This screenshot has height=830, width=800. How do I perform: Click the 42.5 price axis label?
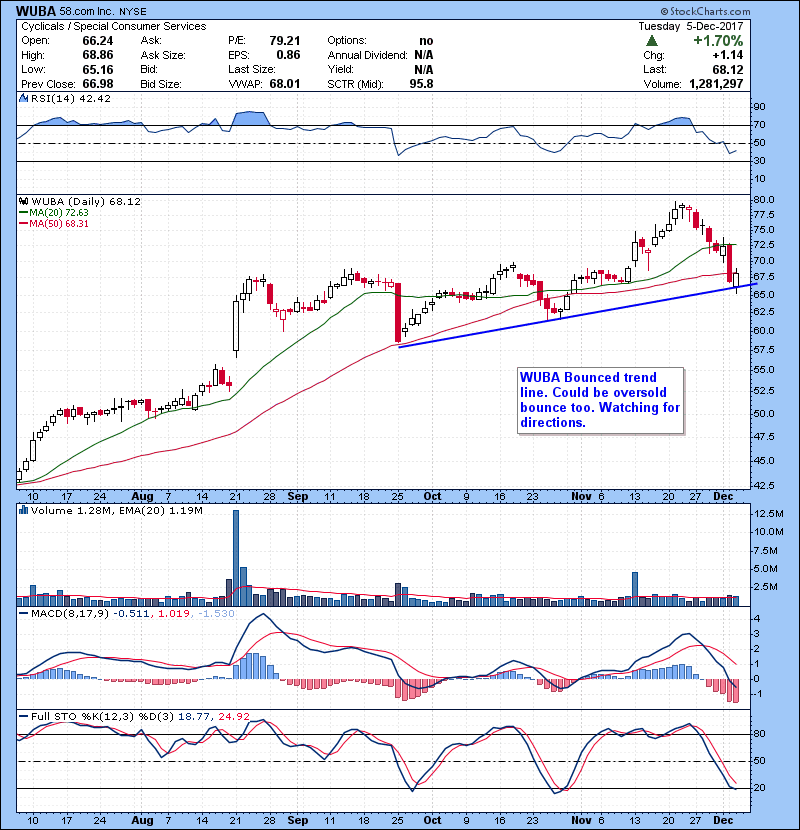(763, 485)
